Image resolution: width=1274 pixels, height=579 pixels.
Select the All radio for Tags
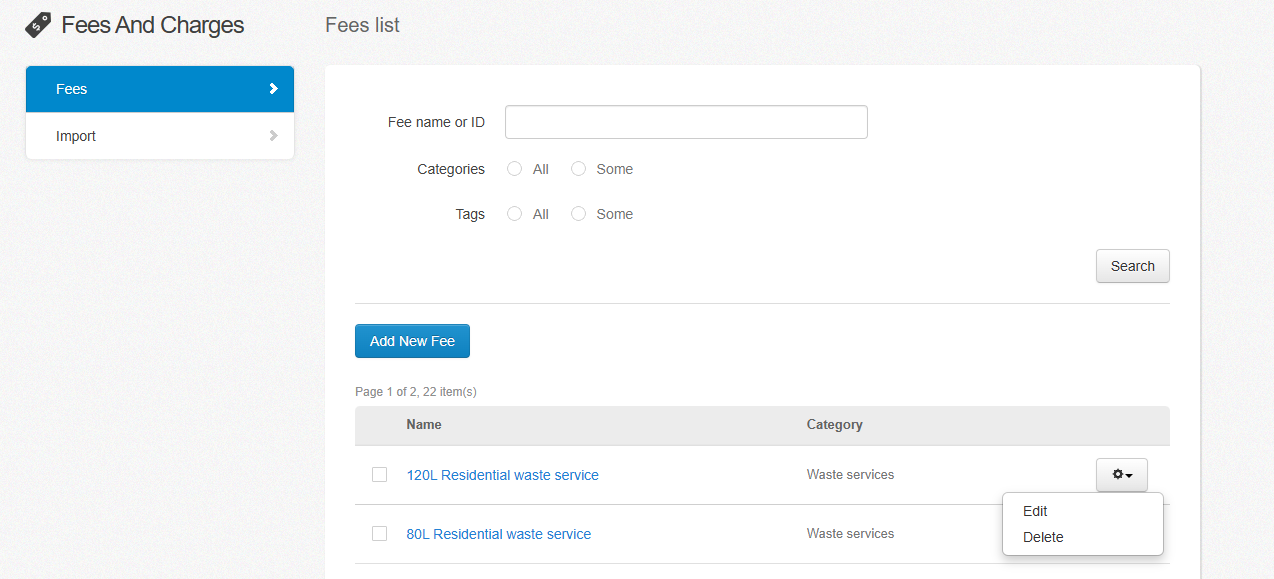point(515,214)
